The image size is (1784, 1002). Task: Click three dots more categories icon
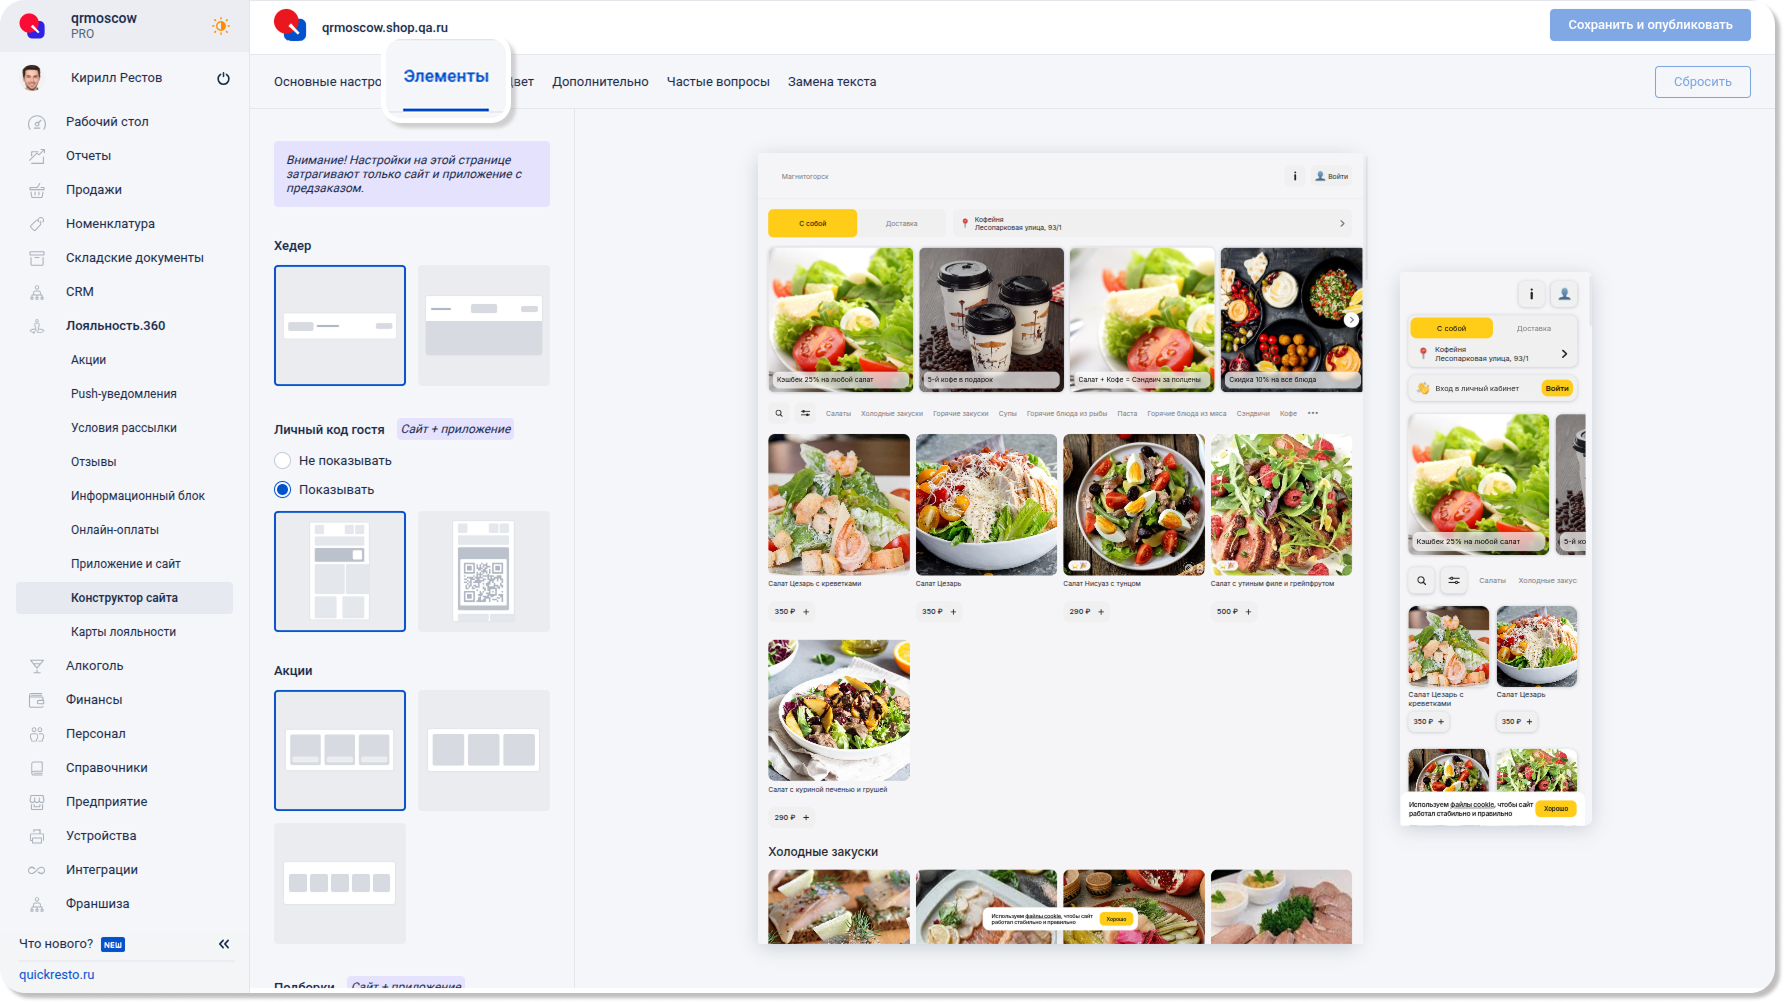pyautogui.click(x=1313, y=413)
